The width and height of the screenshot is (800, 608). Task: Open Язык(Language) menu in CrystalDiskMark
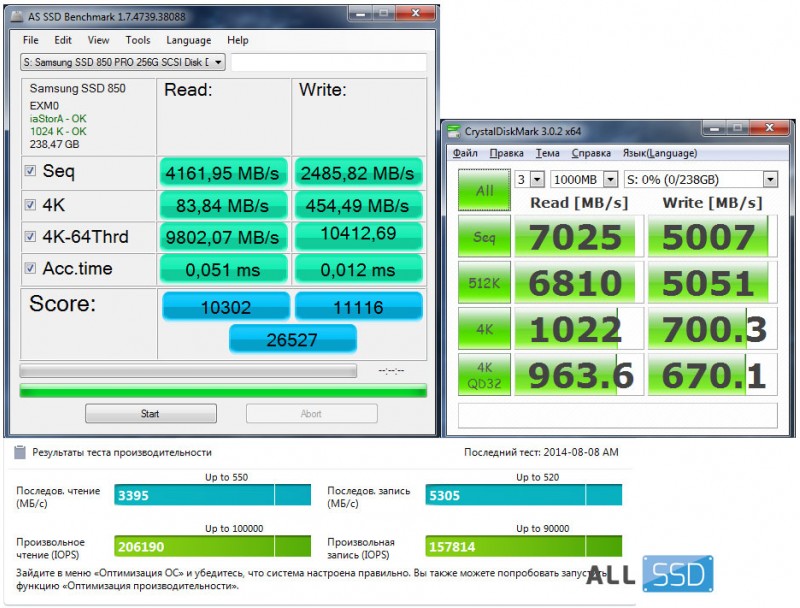[x=660, y=153]
